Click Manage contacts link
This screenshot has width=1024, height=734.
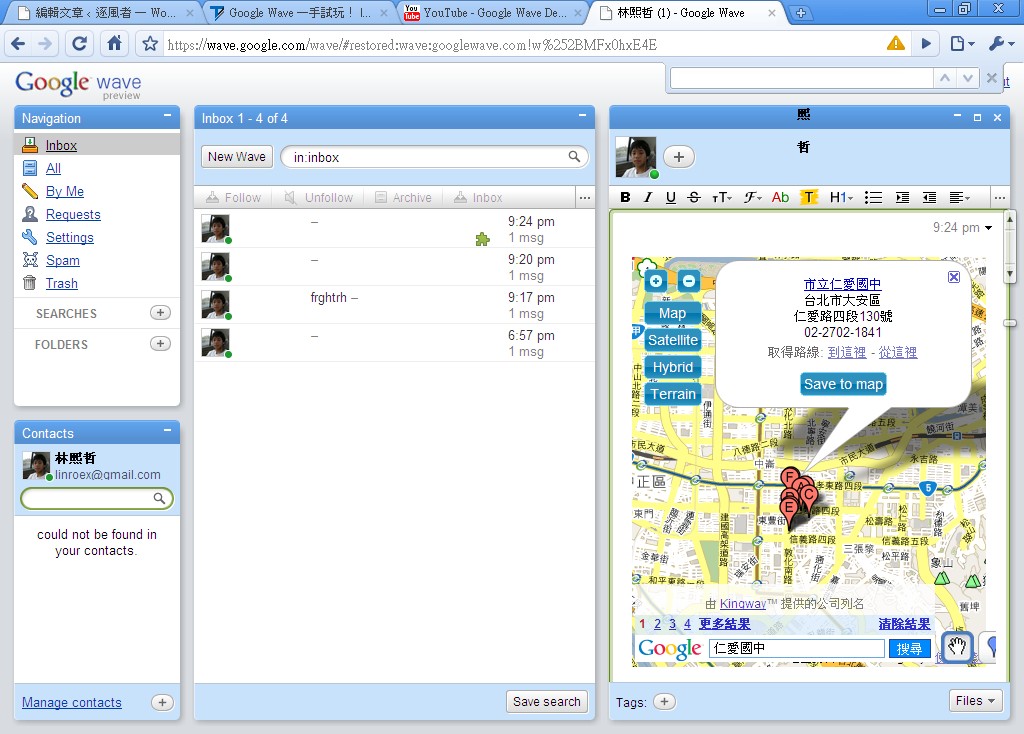coord(72,702)
